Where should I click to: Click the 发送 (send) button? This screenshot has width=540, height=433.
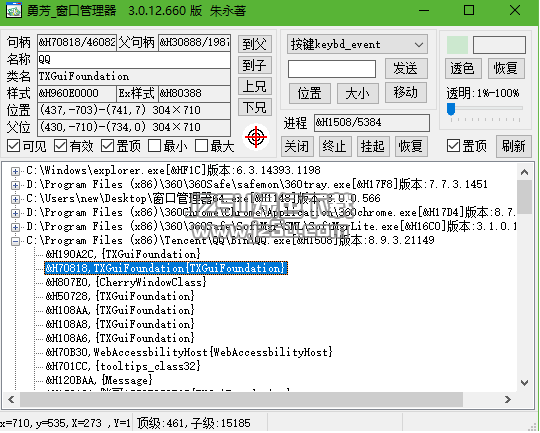tap(406, 68)
